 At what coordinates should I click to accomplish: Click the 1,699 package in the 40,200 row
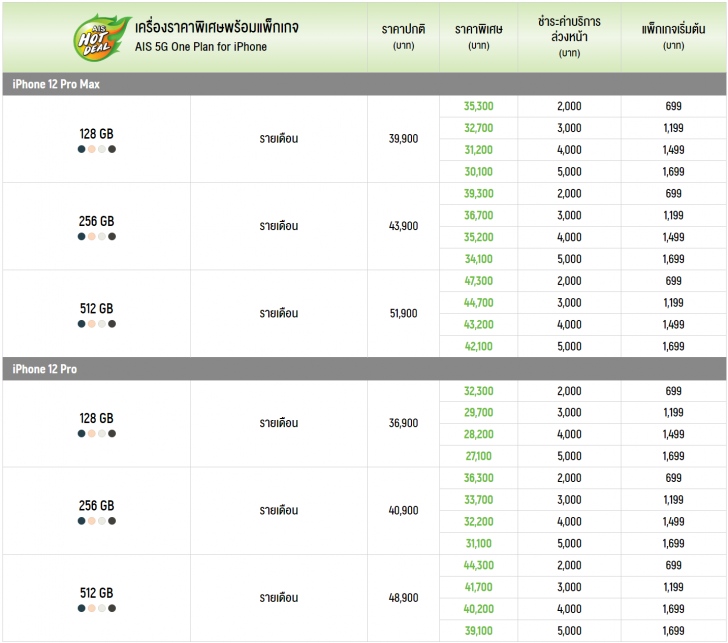(x=674, y=609)
